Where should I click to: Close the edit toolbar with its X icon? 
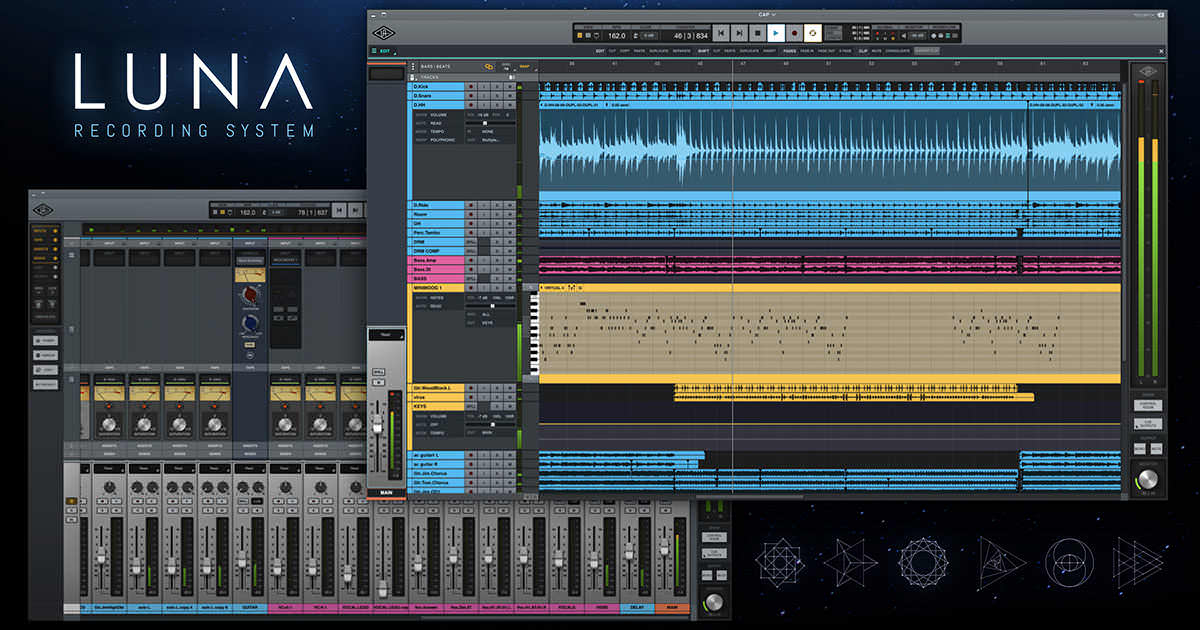pyautogui.click(x=1161, y=51)
